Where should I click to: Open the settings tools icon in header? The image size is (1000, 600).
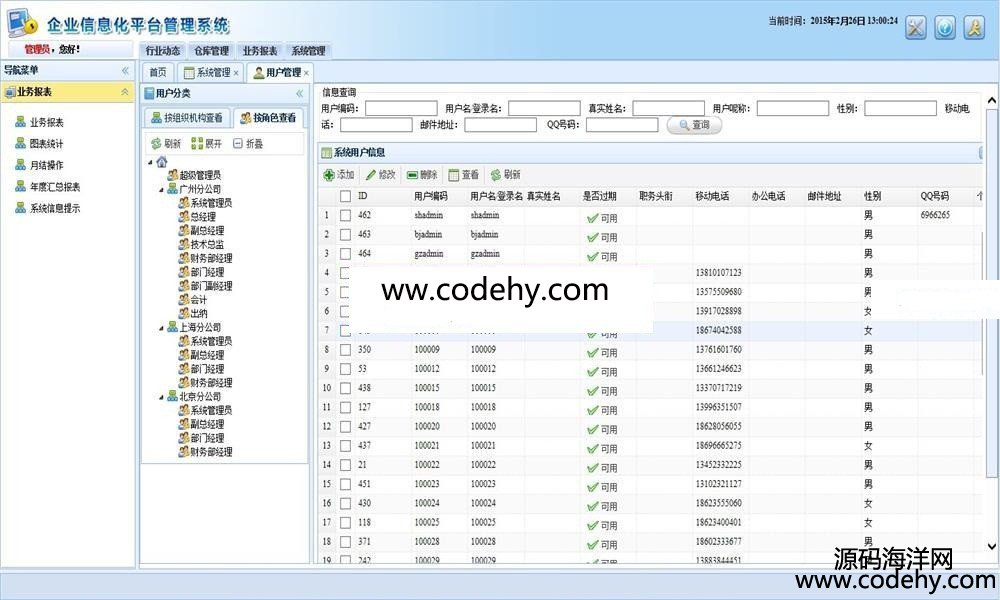(x=915, y=28)
